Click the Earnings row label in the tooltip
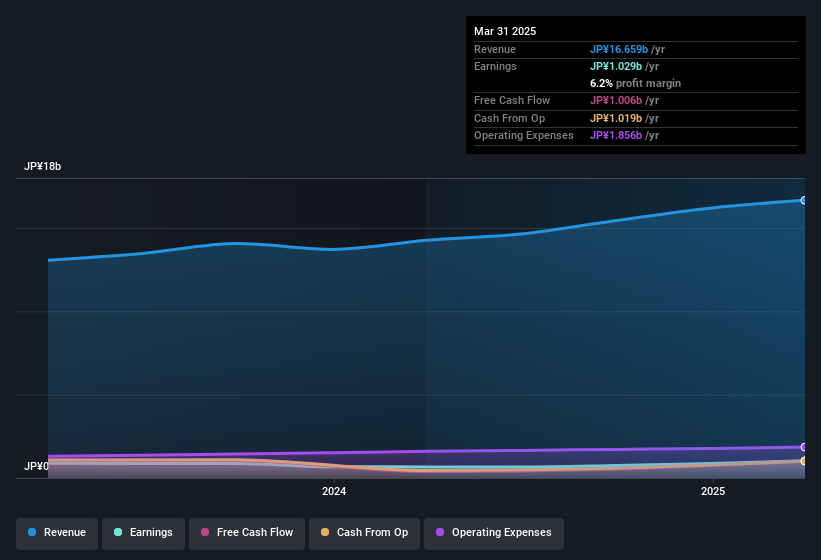Screen dimensions: 821x560 [495, 66]
